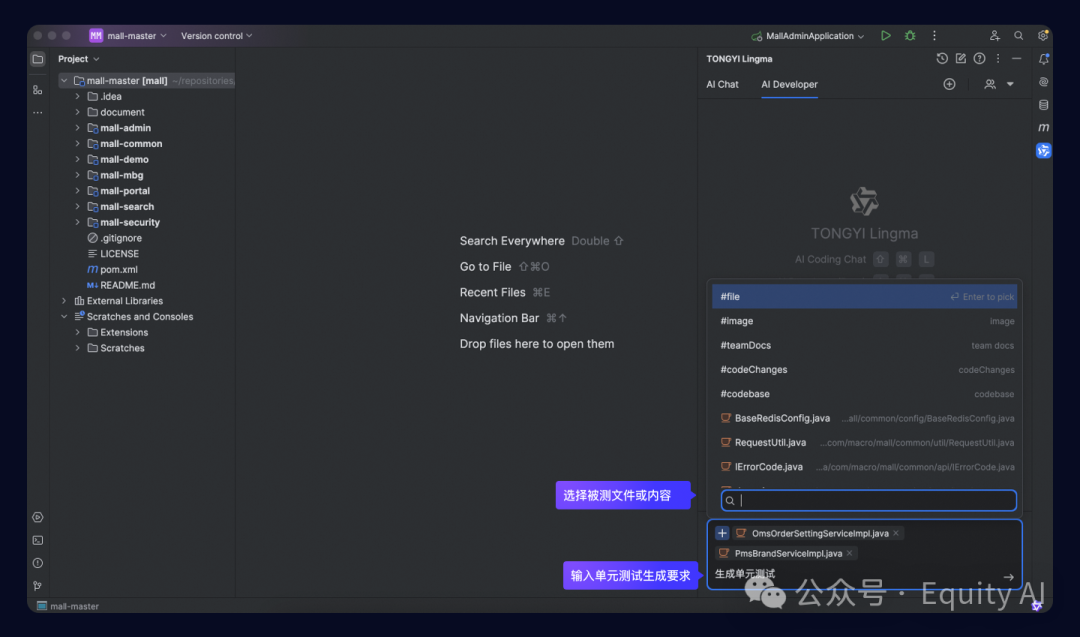Screen dimensions: 1080x637
Task: Select the #teamDocs context option
Action: click(x=864, y=345)
